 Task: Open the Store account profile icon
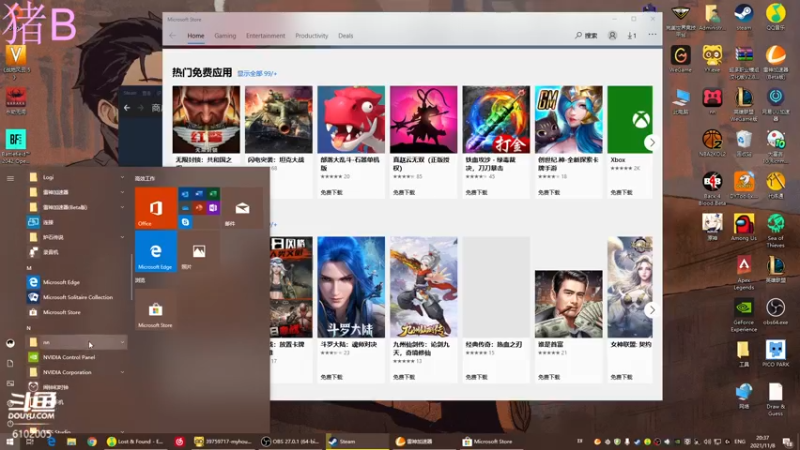pos(612,35)
